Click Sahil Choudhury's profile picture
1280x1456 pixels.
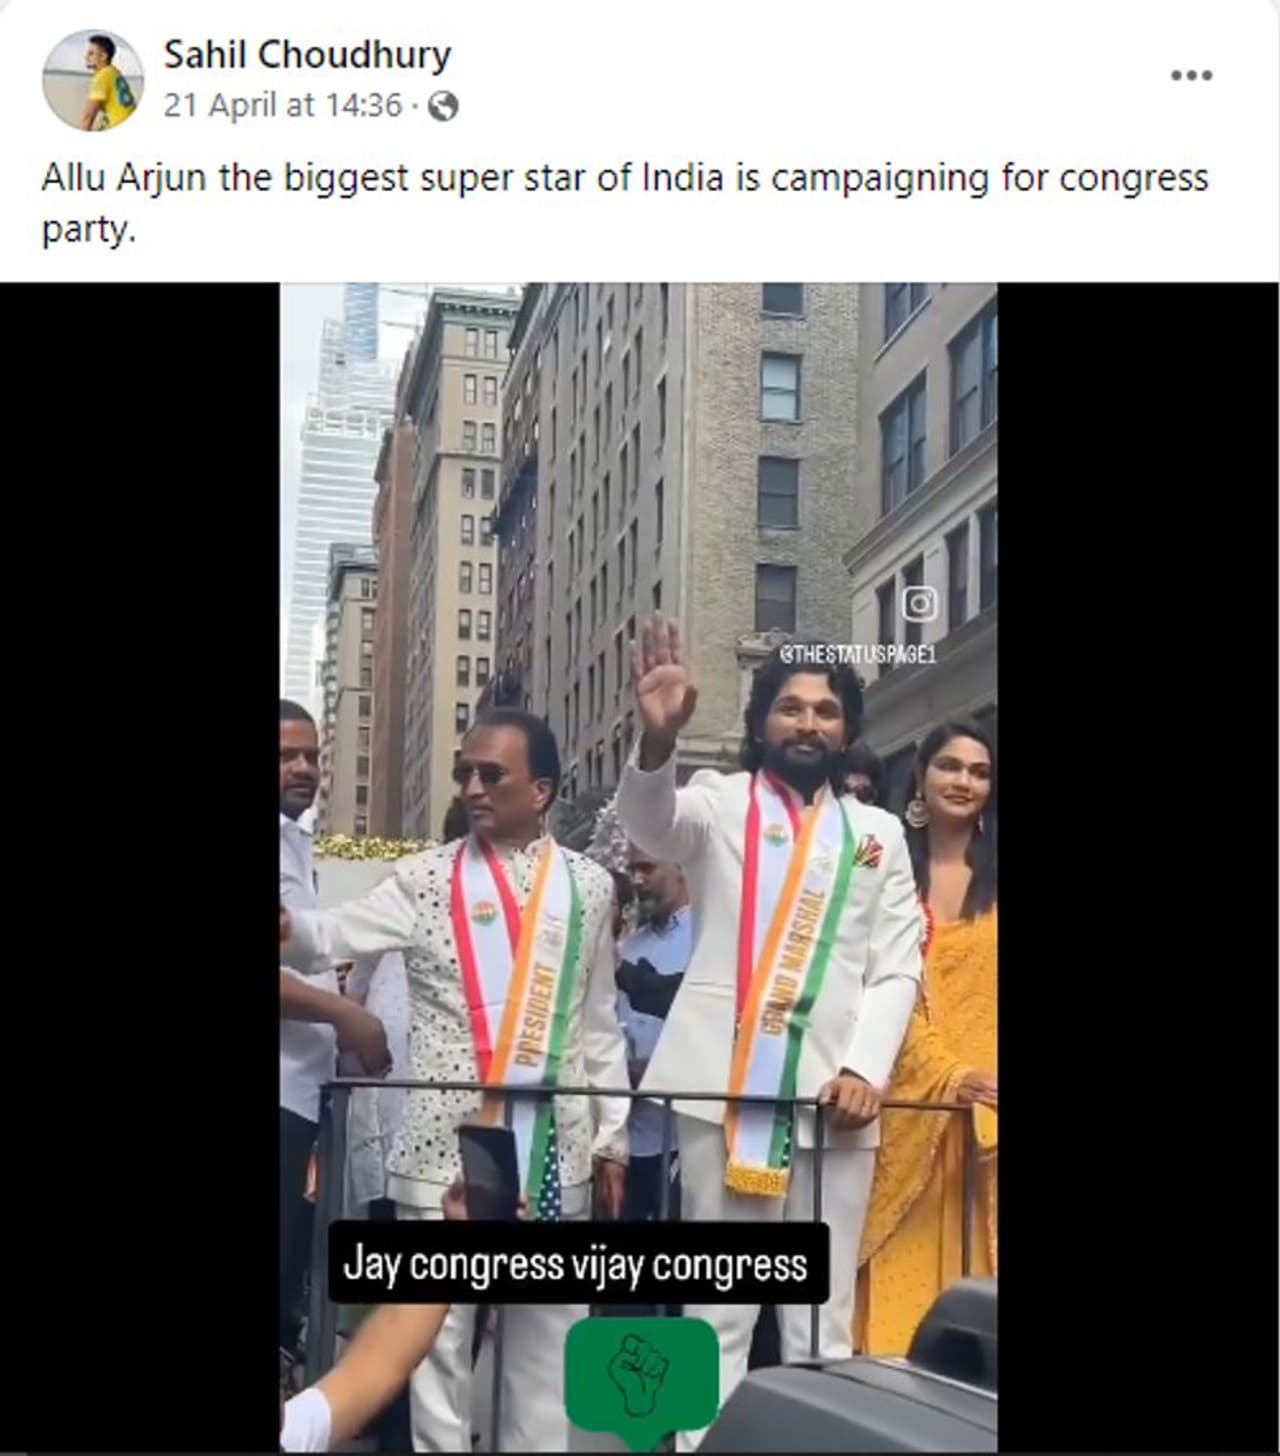(x=92, y=80)
